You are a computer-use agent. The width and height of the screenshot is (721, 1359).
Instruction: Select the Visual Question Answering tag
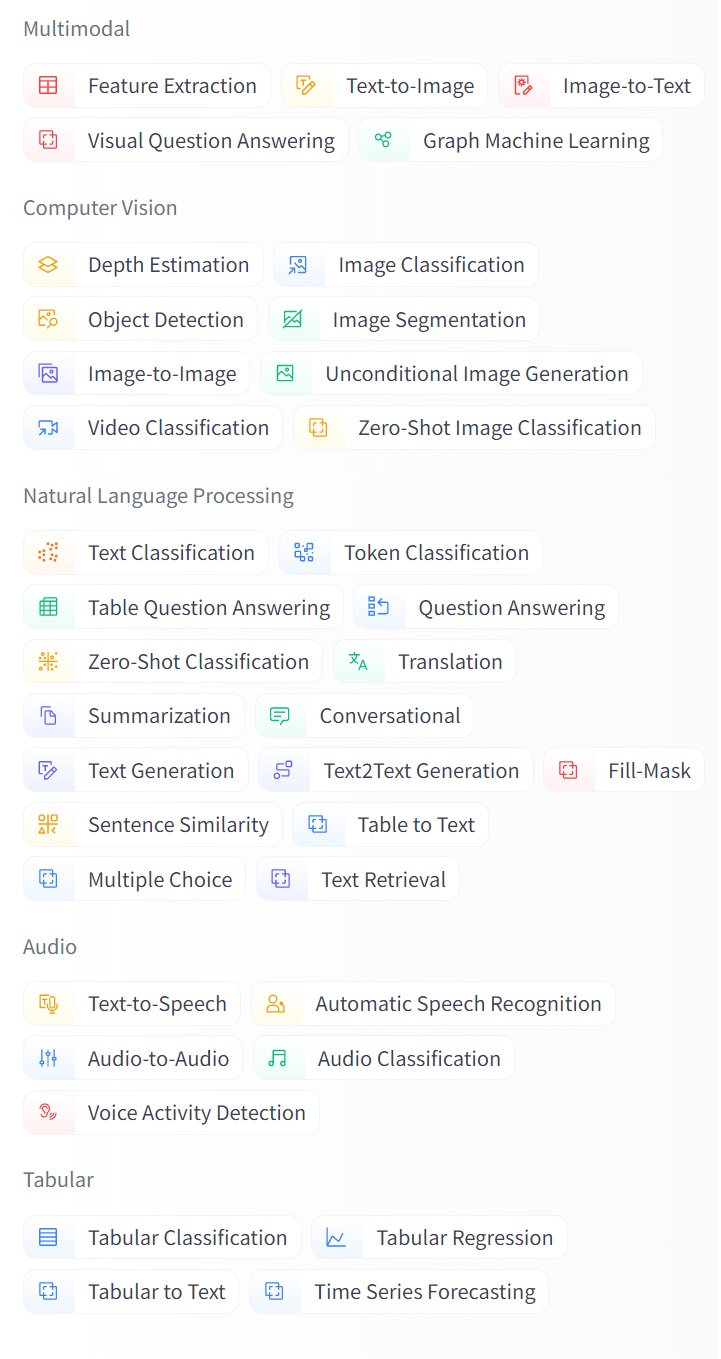pyautogui.click(x=186, y=140)
